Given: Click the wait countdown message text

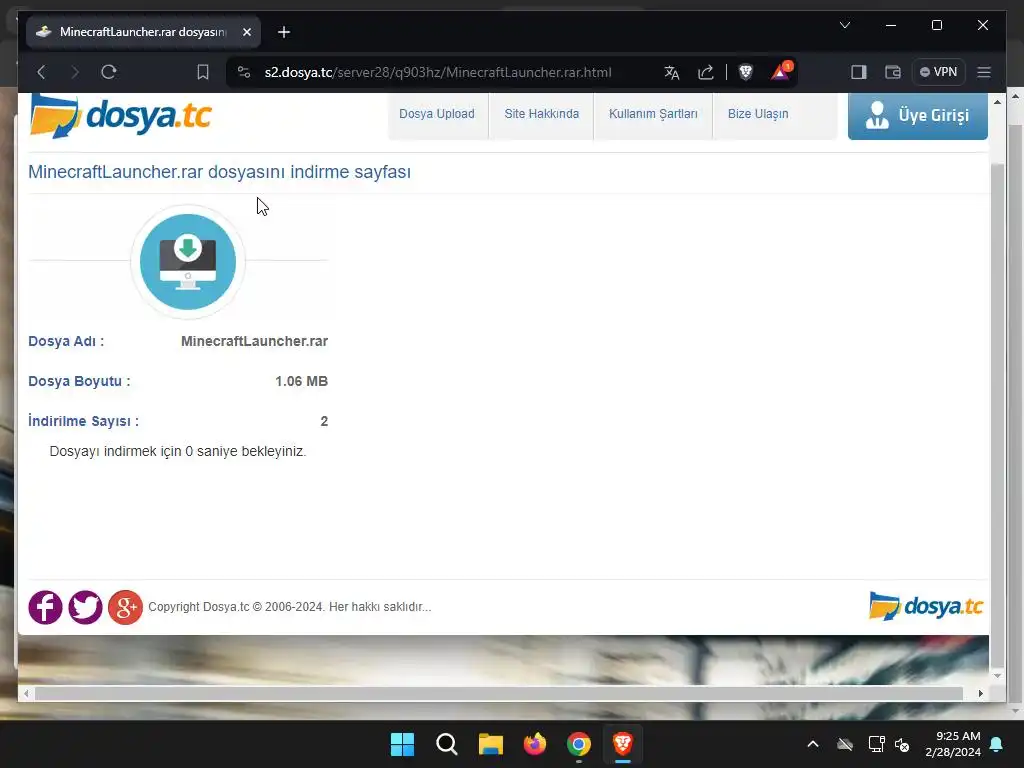Looking at the screenshot, I should [x=178, y=451].
